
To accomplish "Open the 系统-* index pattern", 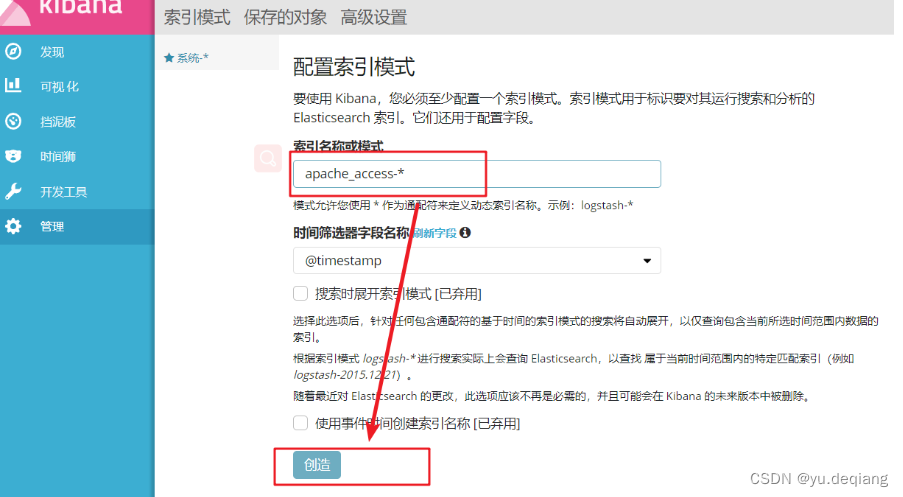I will 192,58.
